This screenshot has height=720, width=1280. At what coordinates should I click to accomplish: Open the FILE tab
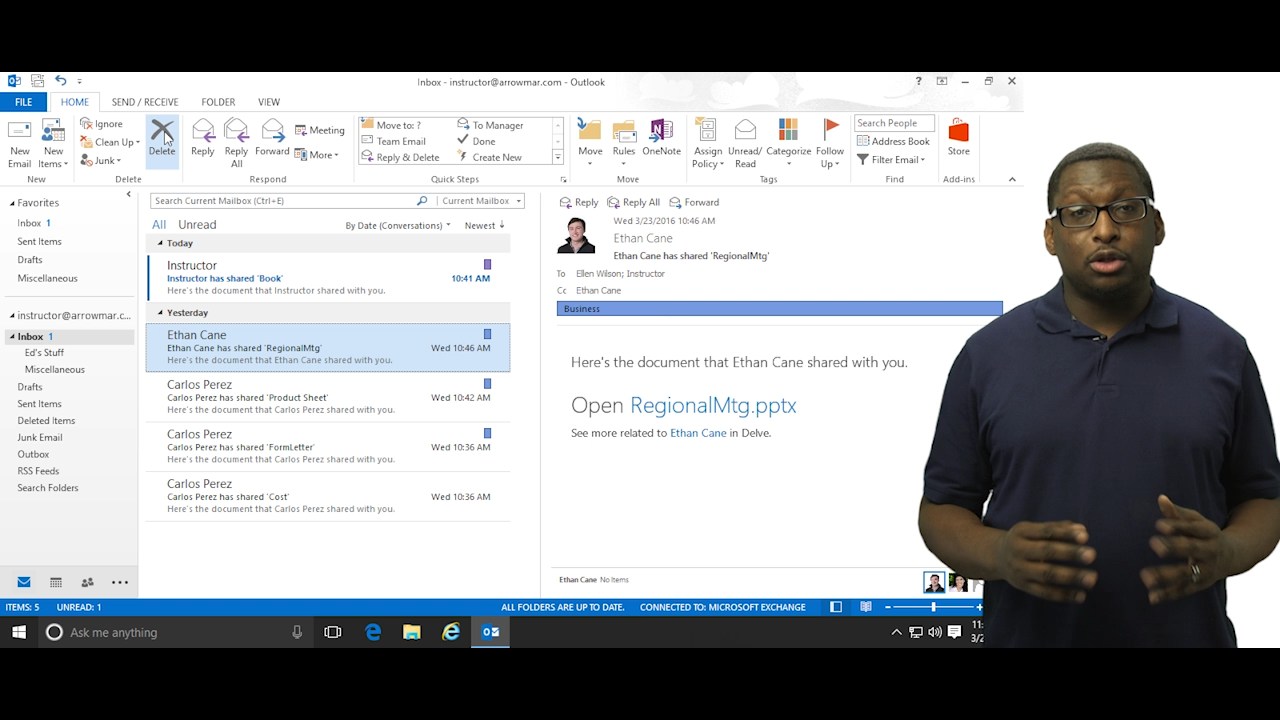[x=24, y=102]
